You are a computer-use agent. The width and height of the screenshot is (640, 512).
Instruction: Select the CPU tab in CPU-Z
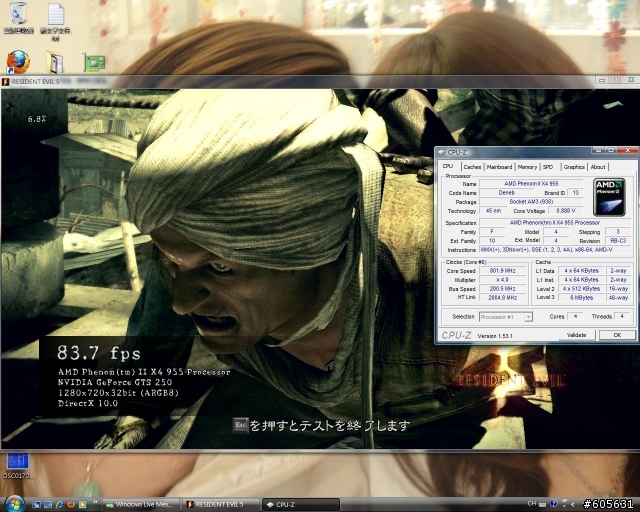point(448,167)
